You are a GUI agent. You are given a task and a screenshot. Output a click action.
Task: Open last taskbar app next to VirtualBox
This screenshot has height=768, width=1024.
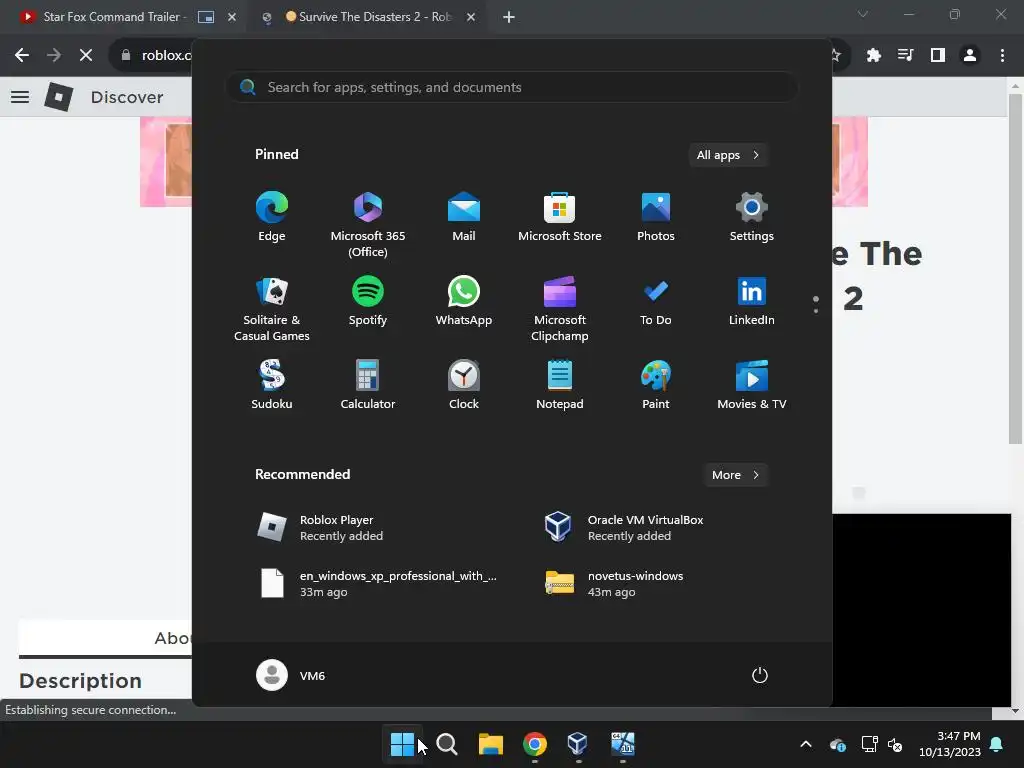tap(622, 744)
